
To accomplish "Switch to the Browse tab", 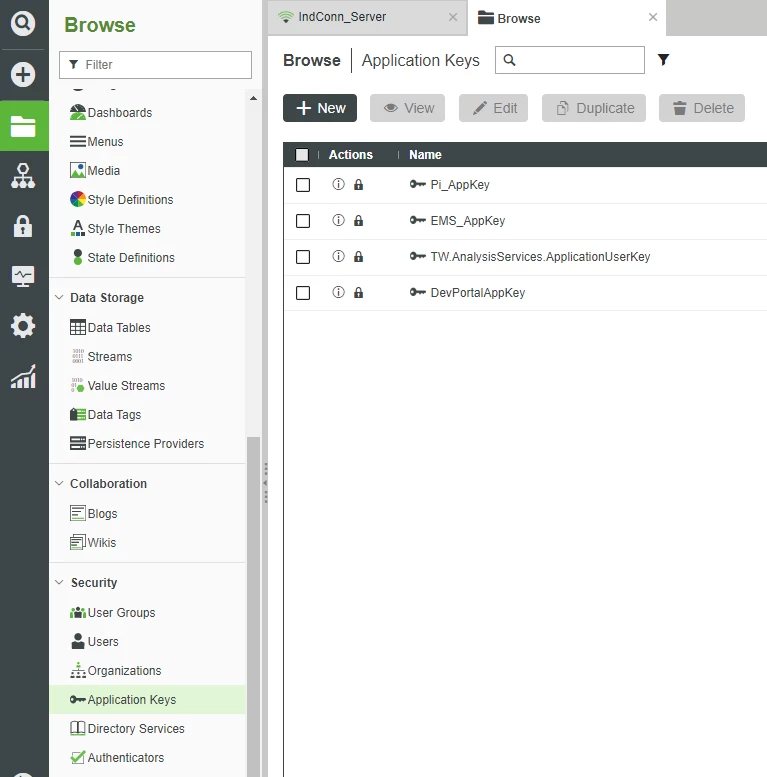I will [x=566, y=17].
